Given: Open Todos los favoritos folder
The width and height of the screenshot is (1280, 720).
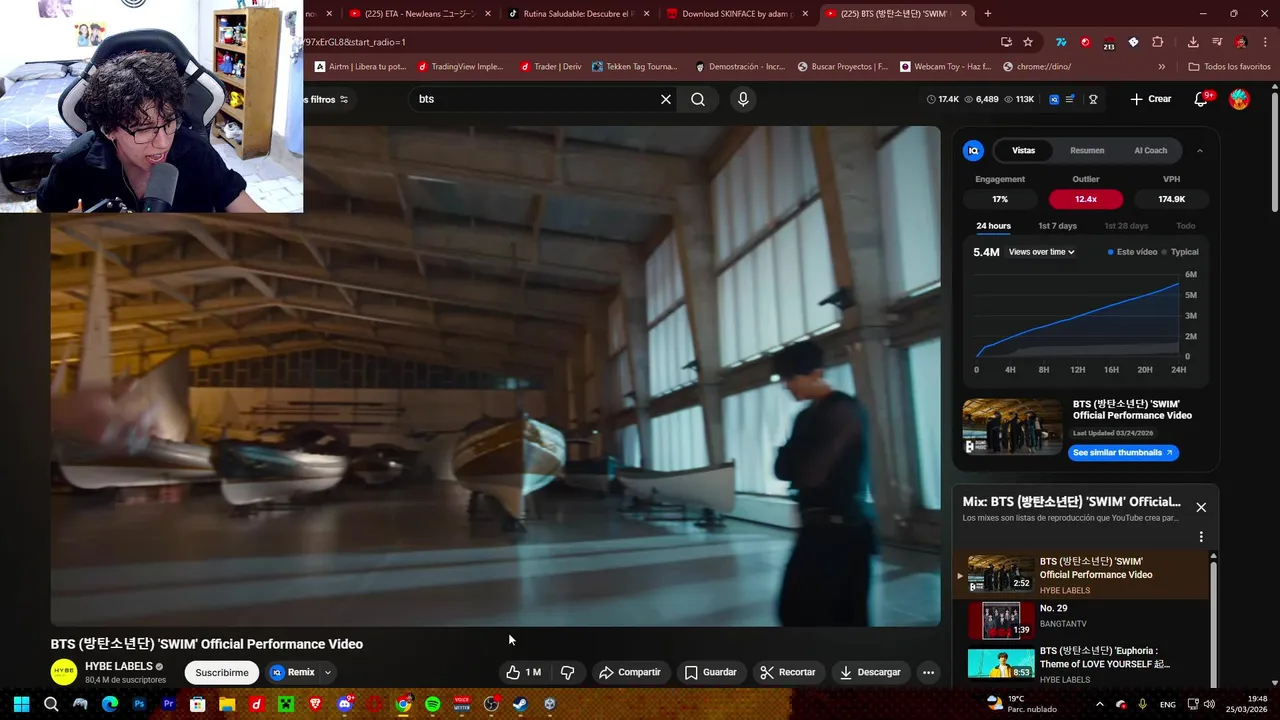Looking at the screenshot, I should 1229,67.
